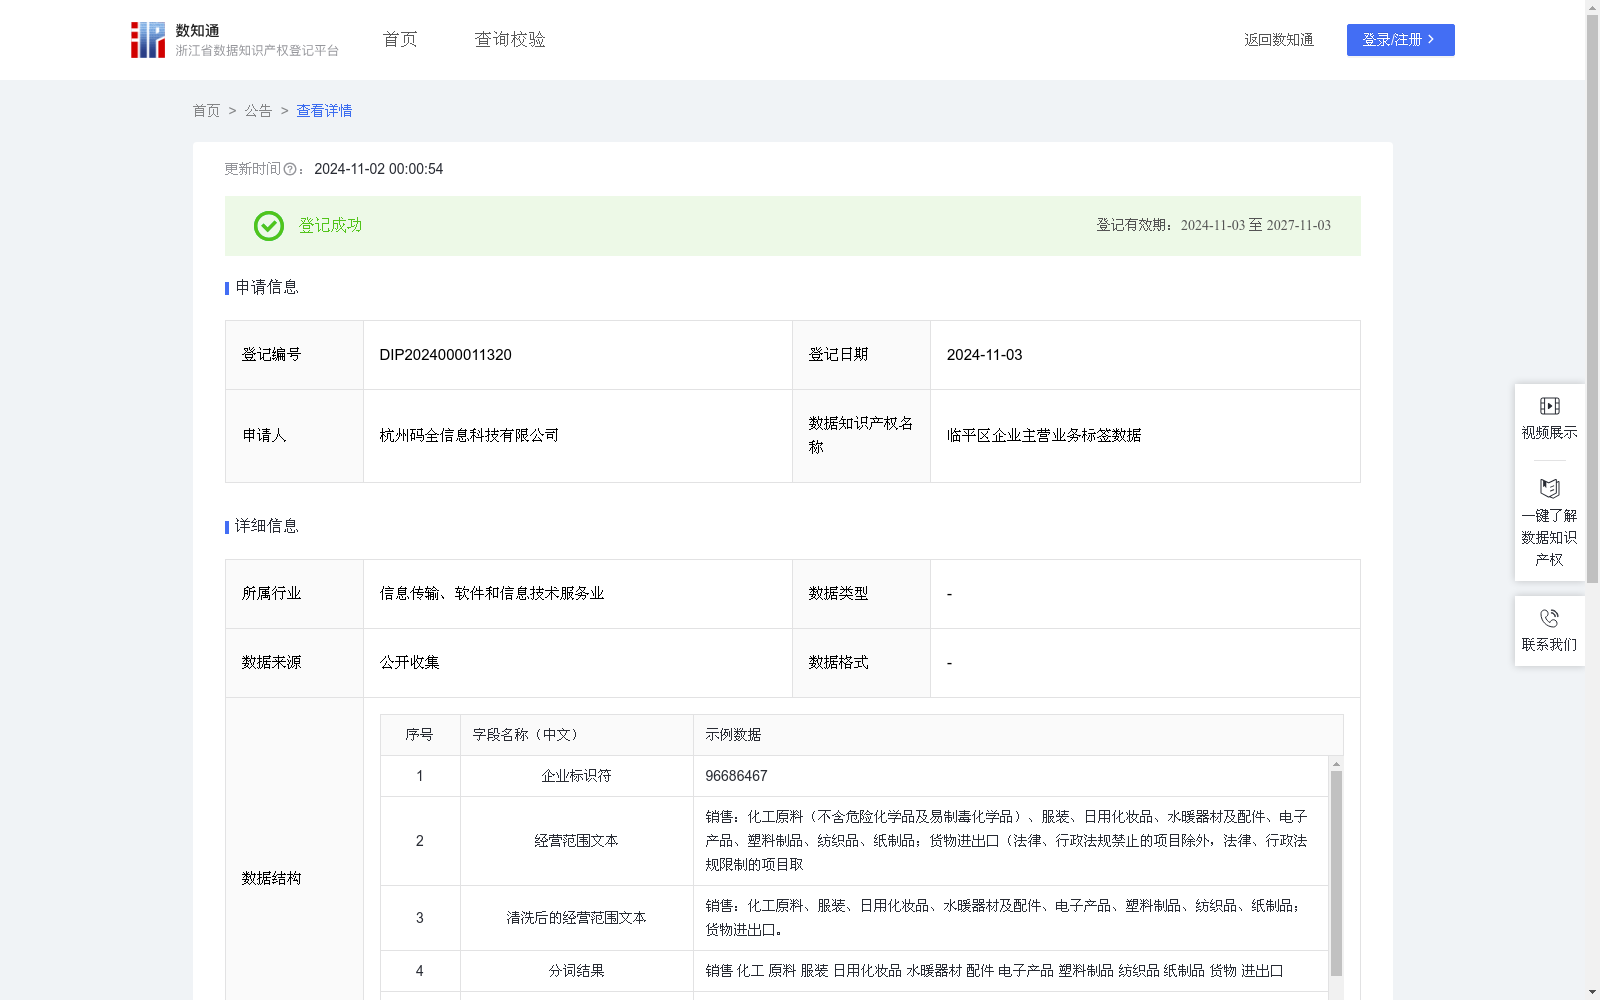Click applicant 杭州码全信息科技有限公司
The width and height of the screenshot is (1600, 1000).
pyautogui.click(x=469, y=436)
